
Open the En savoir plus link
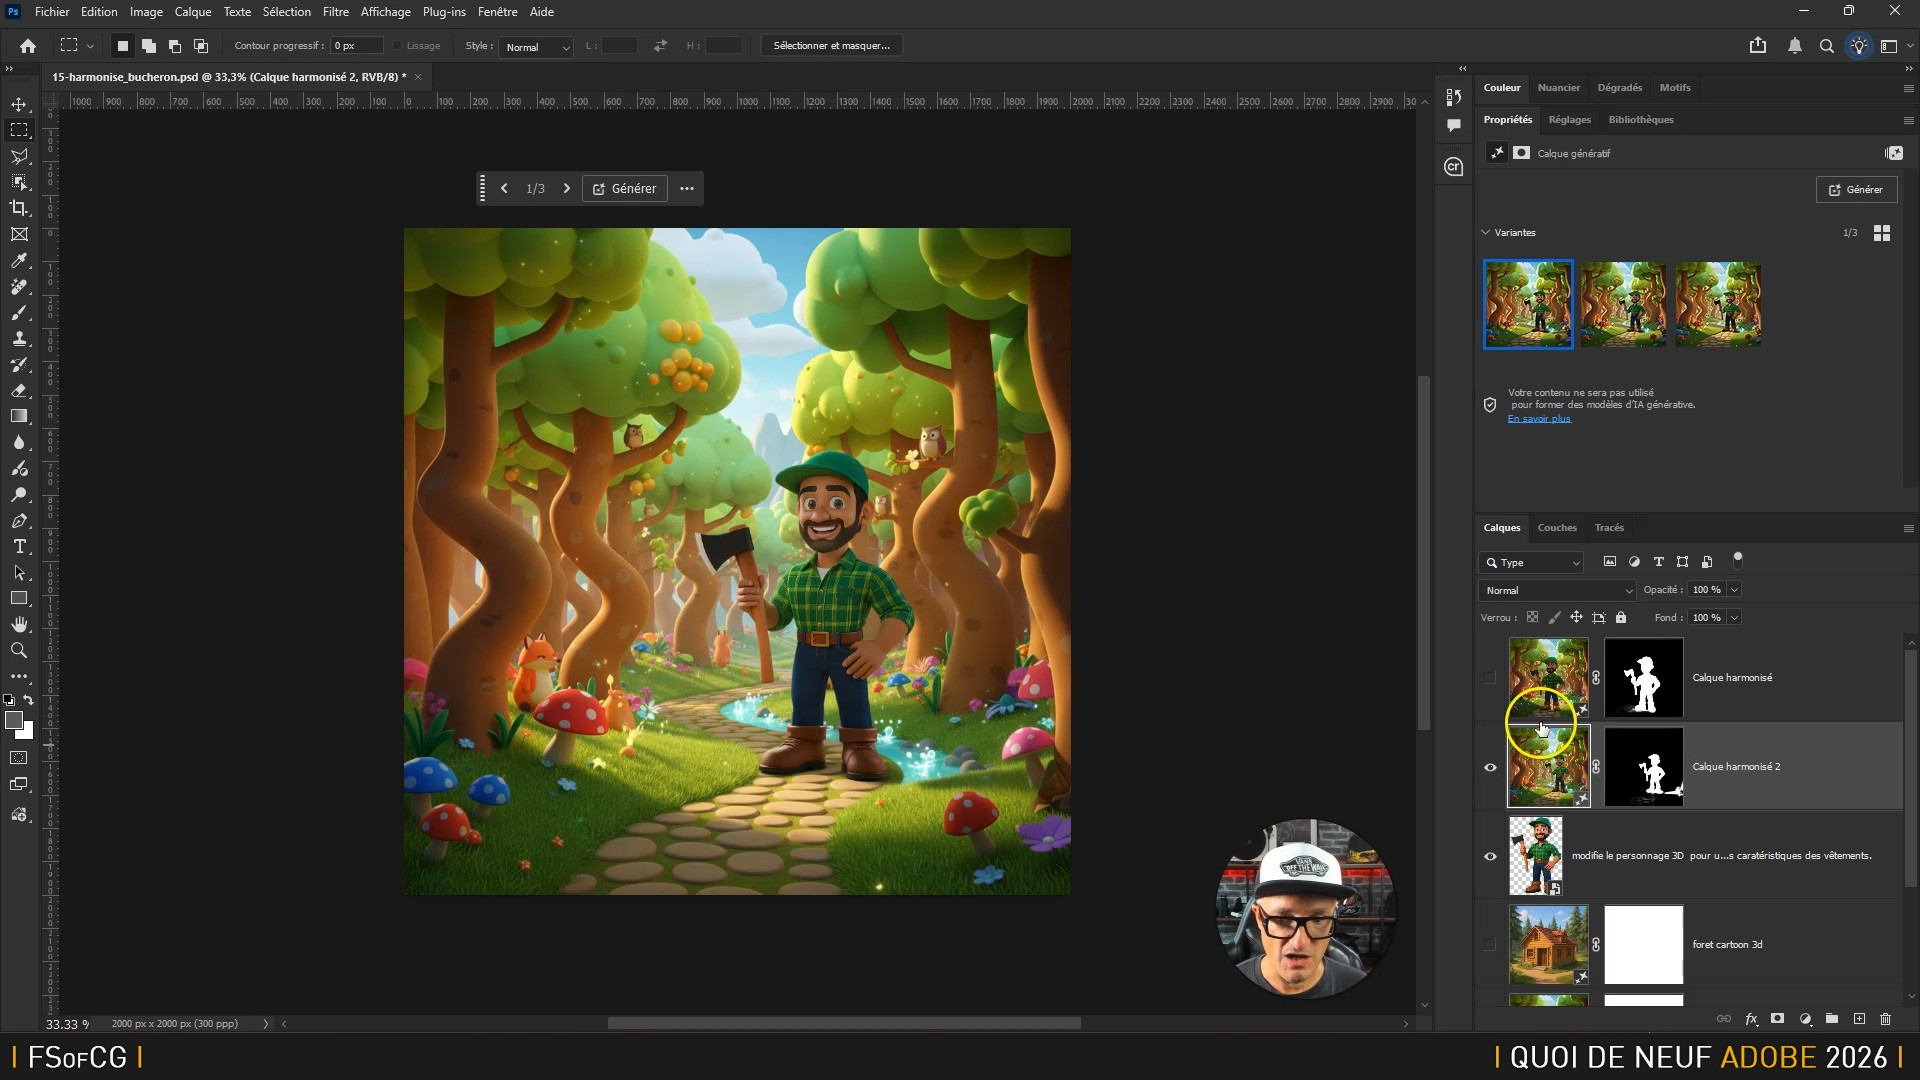(x=1539, y=419)
